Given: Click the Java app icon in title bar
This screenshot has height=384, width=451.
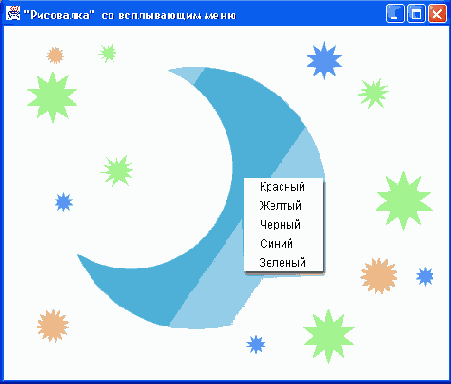Looking at the screenshot, I should [x=13, y=14].
